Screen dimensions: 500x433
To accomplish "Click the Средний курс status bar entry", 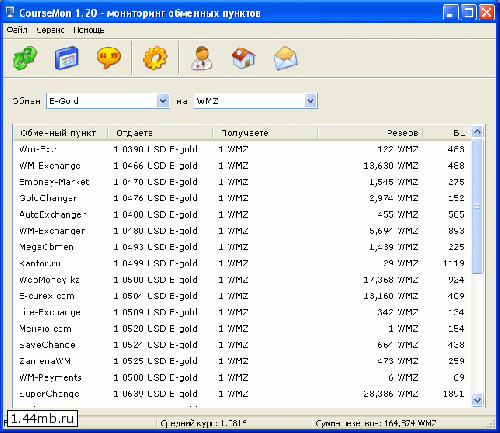I will 204,423.
